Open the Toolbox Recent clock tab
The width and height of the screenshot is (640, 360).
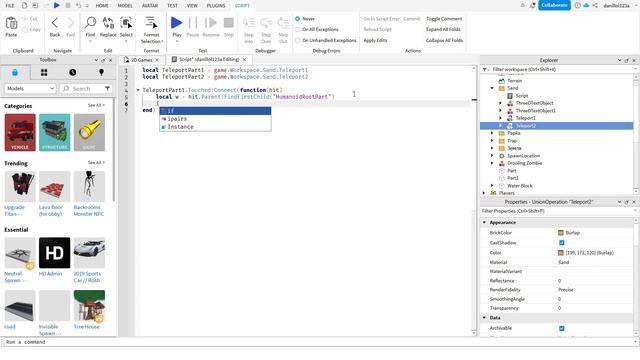point(73,72)
